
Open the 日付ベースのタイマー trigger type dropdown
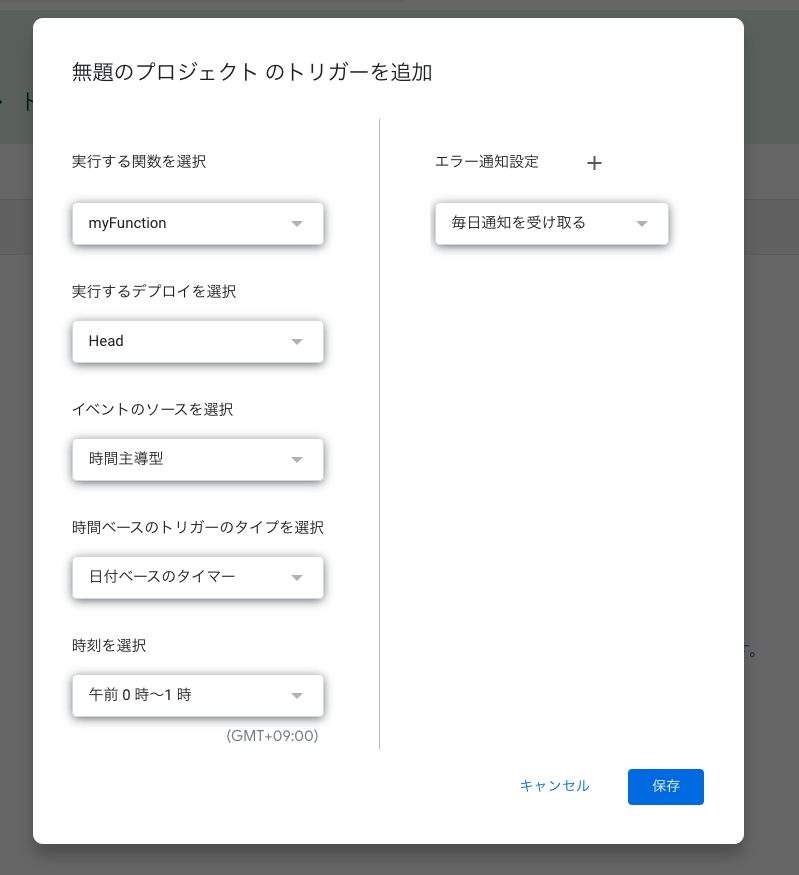pos(197,577)
